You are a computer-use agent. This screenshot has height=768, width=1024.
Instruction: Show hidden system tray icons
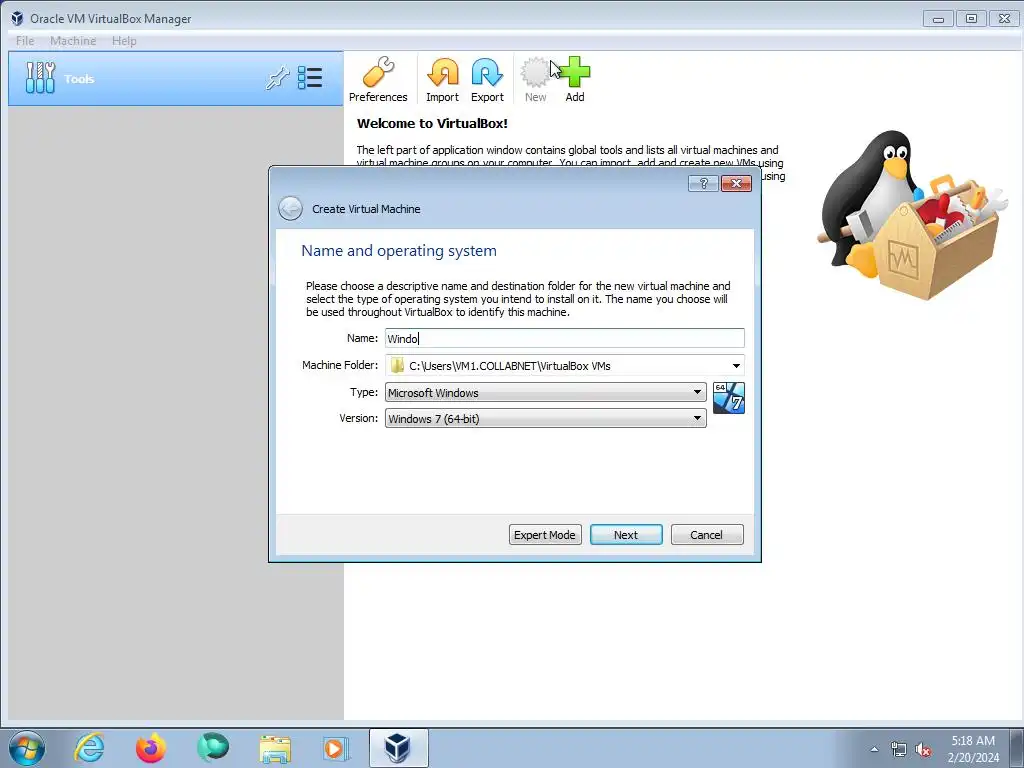point(874,749)
